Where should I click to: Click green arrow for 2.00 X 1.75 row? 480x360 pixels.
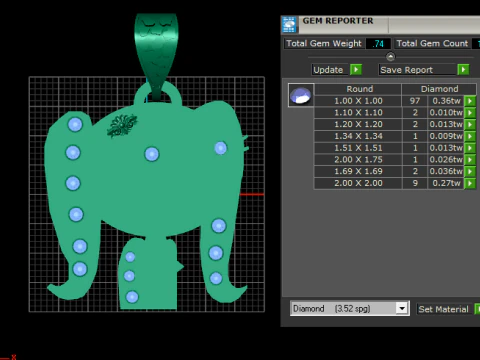click(x=470, y=160)
